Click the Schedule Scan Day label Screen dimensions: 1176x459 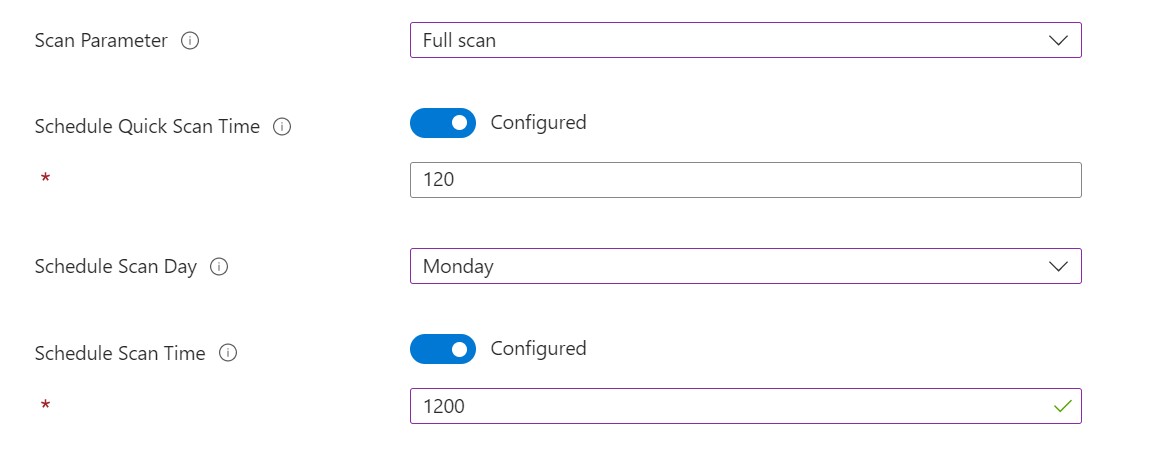tap(115, 267)
